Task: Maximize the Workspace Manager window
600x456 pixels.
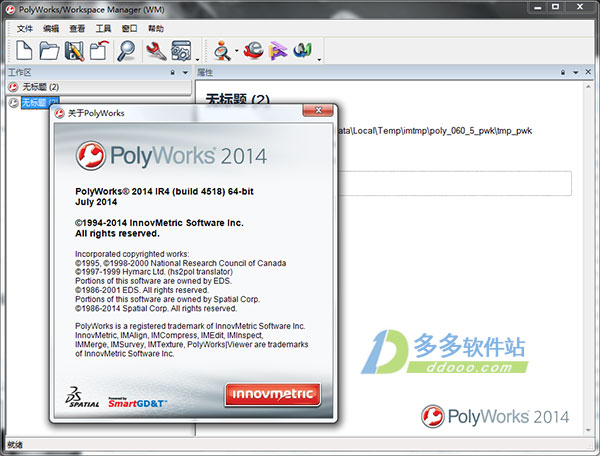Action: (x=555, y=7)
